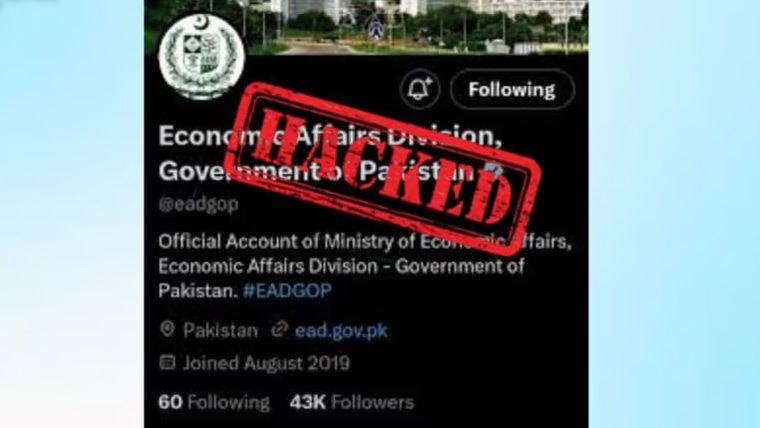Click the #EADGOP hashtag
This screenshot has width=760, height=428.
pos(287,291)
